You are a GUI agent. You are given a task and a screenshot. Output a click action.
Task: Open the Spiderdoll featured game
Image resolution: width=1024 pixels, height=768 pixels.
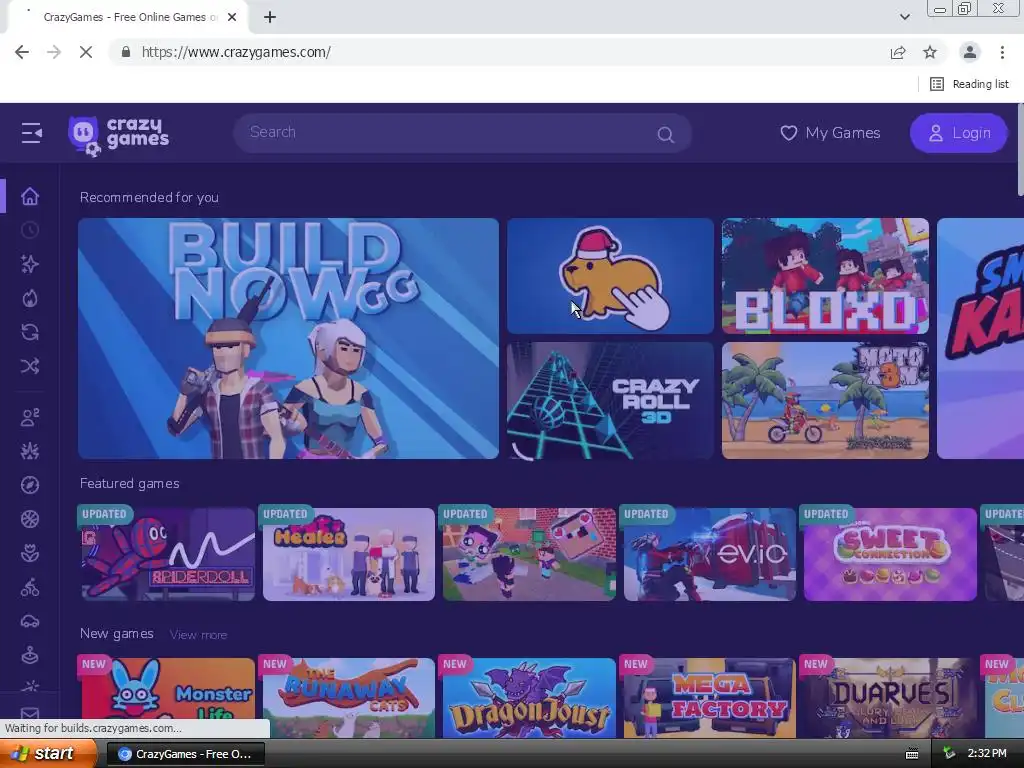coord(166,554)
